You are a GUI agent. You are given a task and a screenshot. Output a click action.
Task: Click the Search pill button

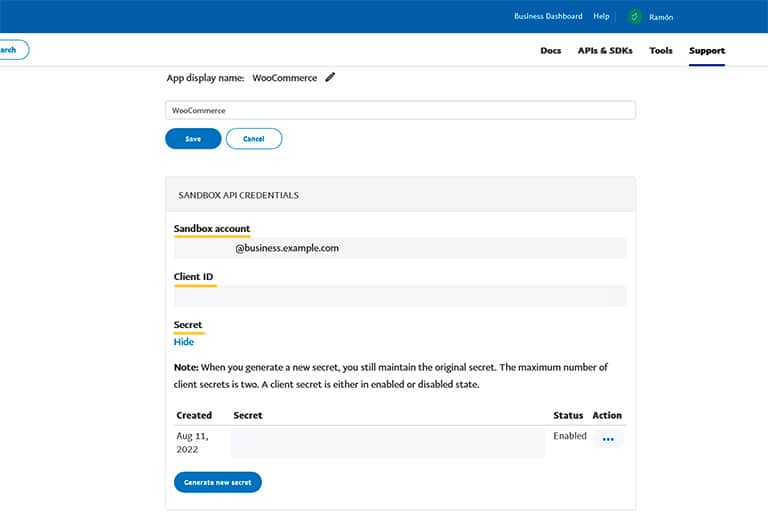pyautogui.click(x=13, y=49)
